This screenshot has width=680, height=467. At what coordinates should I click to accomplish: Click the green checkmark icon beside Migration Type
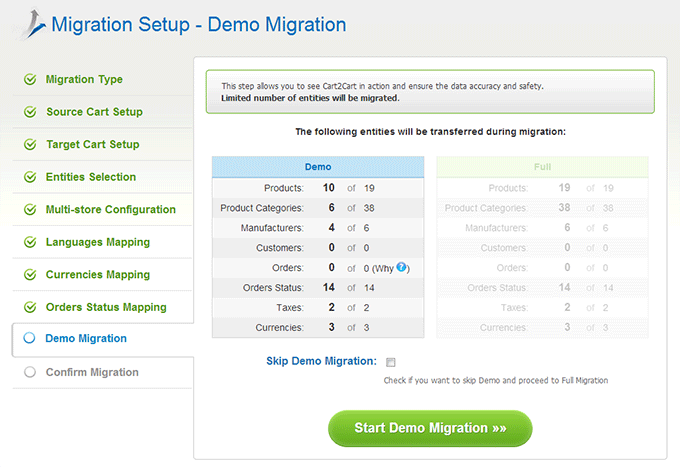[x=30, y=79]
